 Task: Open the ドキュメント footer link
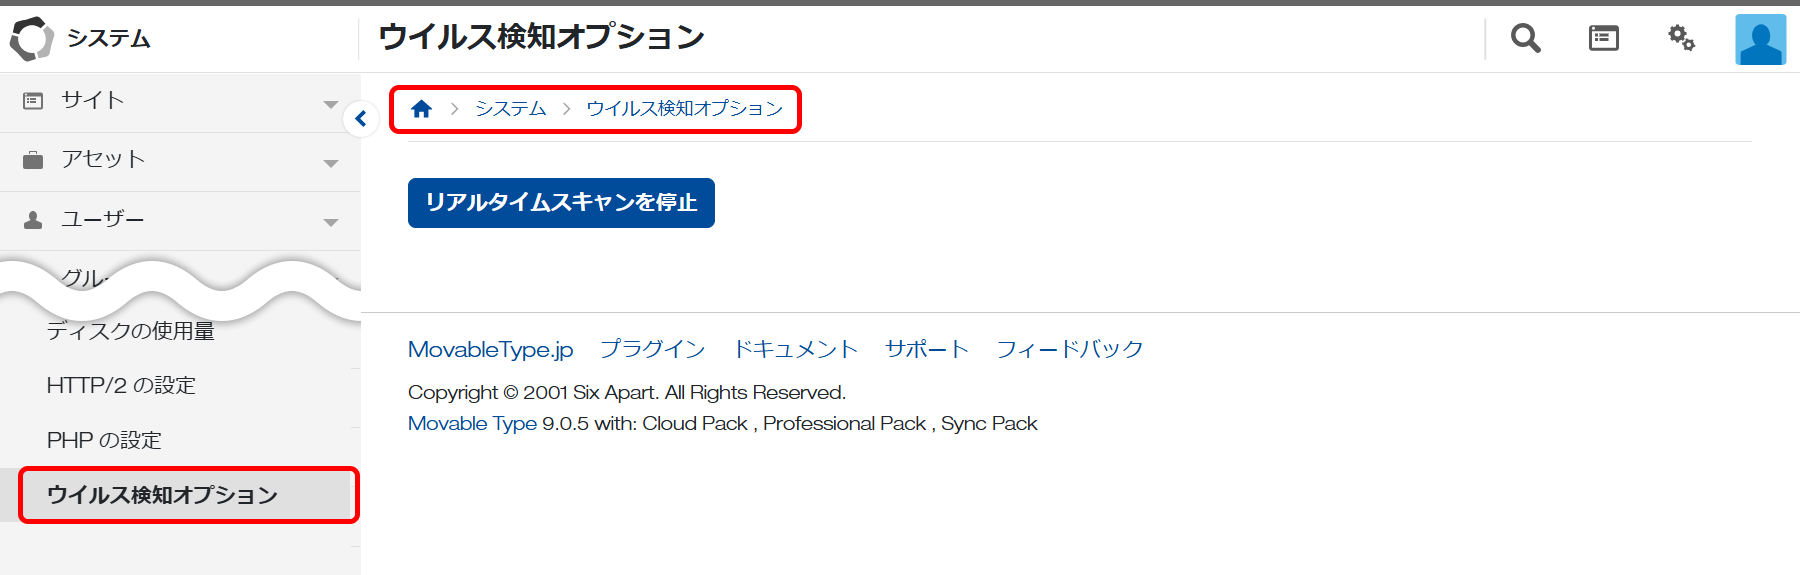795,349
